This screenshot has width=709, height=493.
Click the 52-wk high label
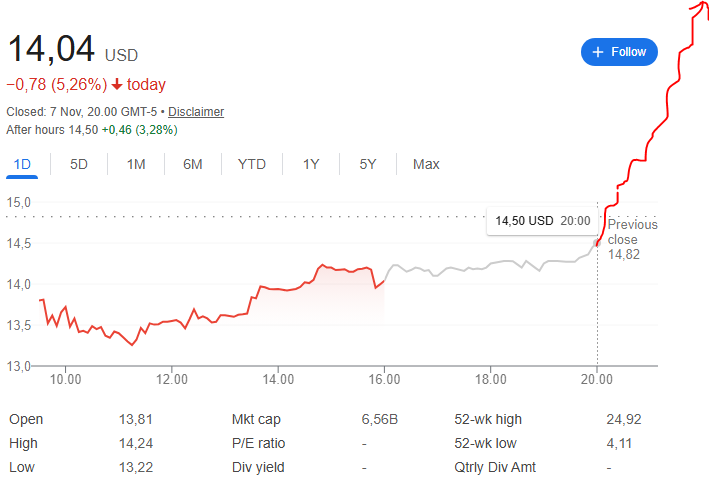pos(488,419)
